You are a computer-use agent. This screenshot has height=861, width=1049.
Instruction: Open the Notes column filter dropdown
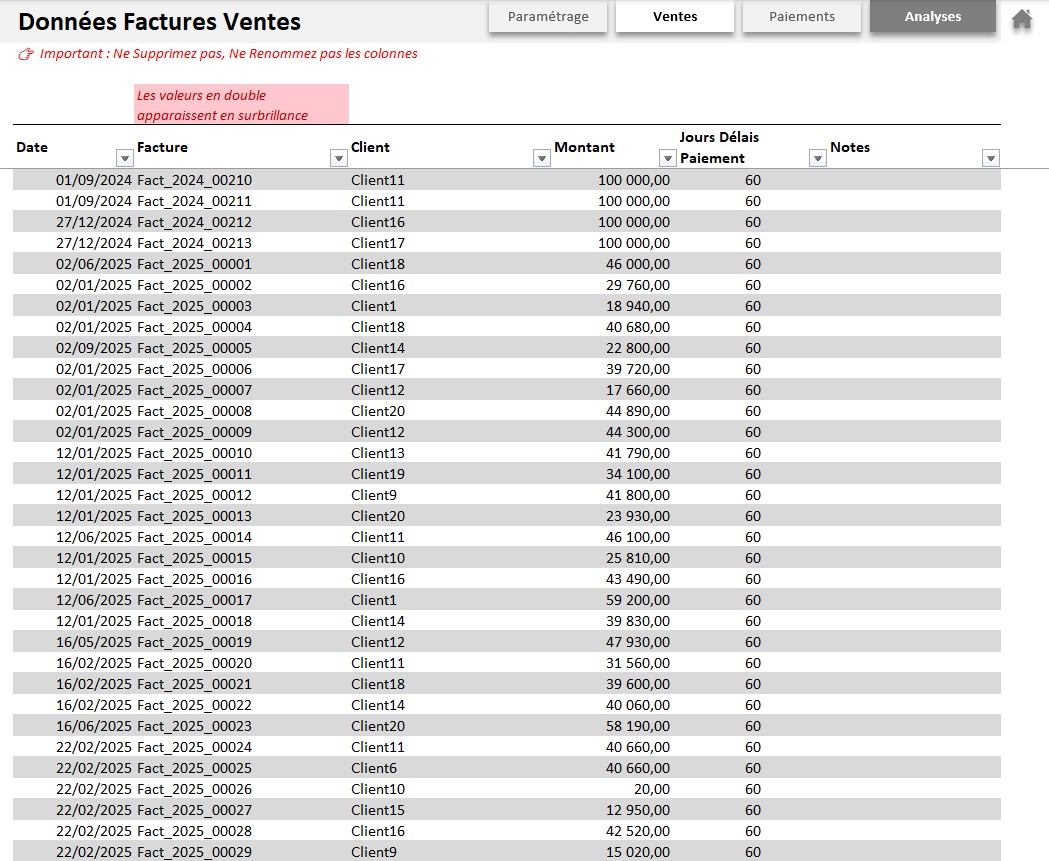click(x=990, y=158)
